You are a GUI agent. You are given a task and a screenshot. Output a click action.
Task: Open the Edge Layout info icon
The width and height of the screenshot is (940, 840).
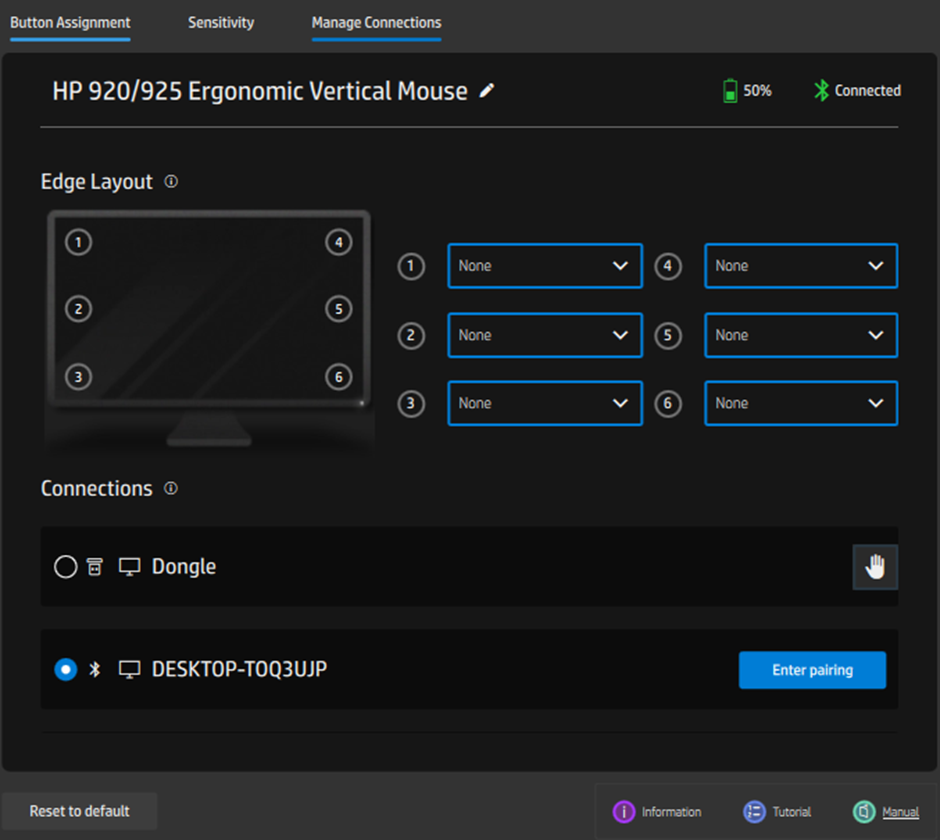171,181
